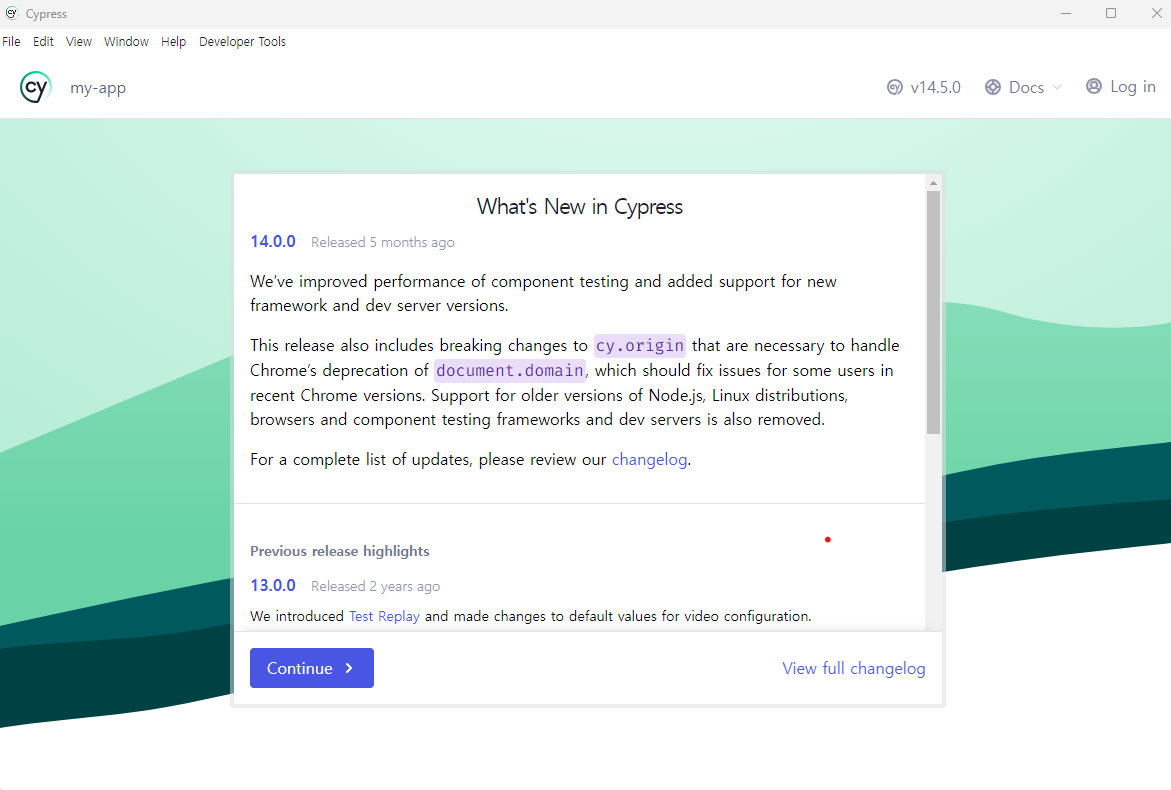Click the Cypress logo beside my-app
The width and height of the screenshot is (1171, 790).
tap(35, 87)
